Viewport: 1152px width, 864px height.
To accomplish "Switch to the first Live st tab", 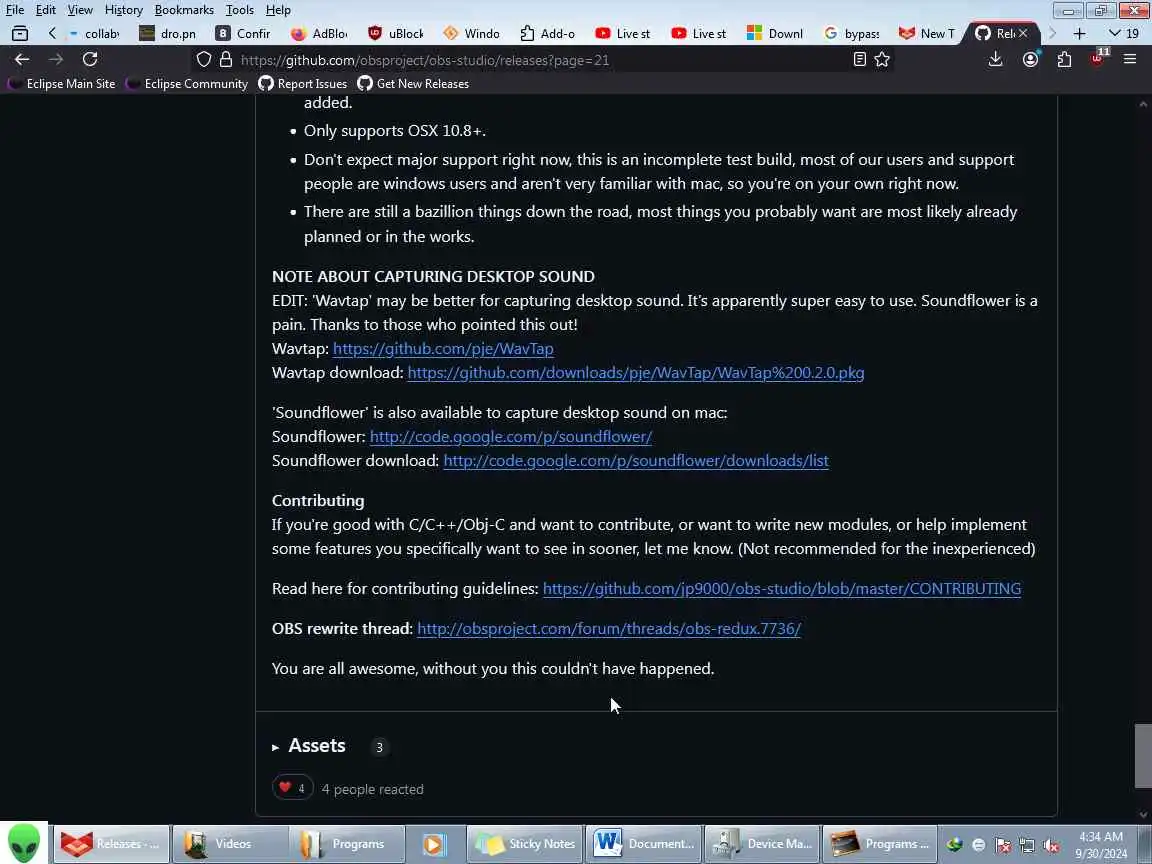I will coord(624,34).
